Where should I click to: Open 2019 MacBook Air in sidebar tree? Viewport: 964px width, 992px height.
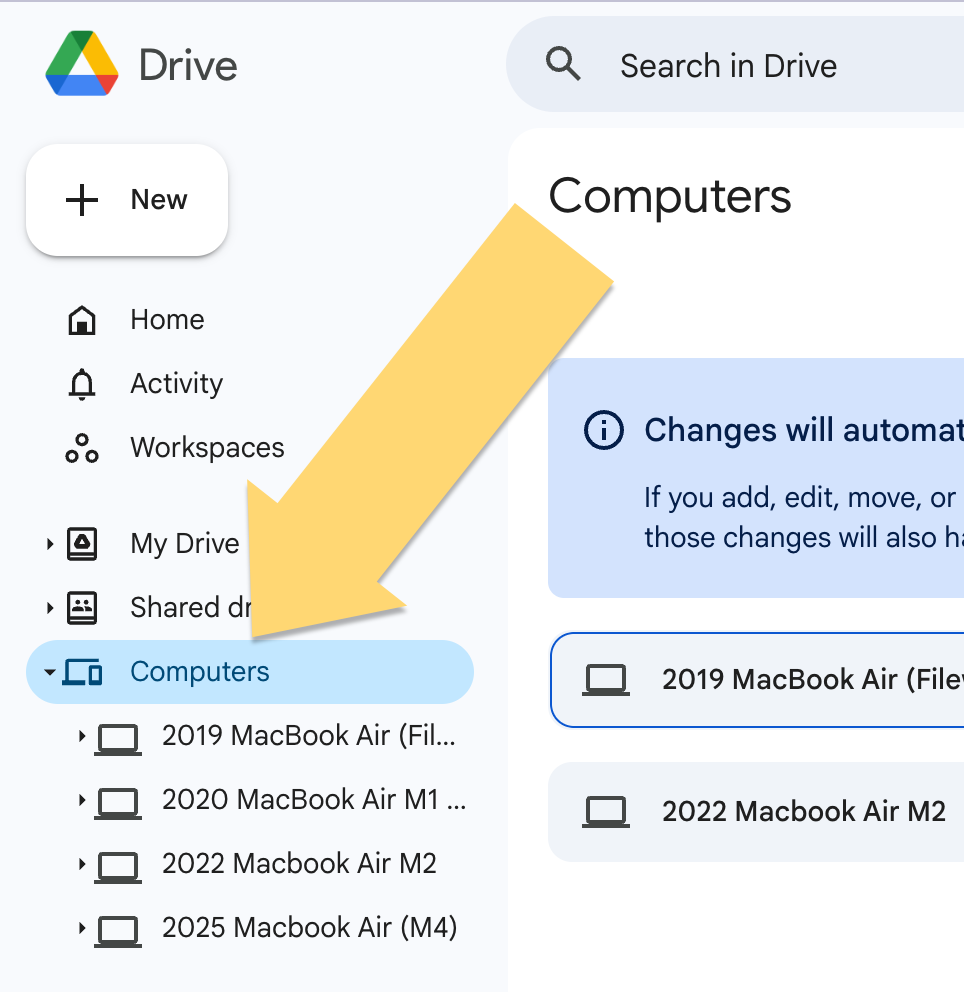click(x=308, y=736)
